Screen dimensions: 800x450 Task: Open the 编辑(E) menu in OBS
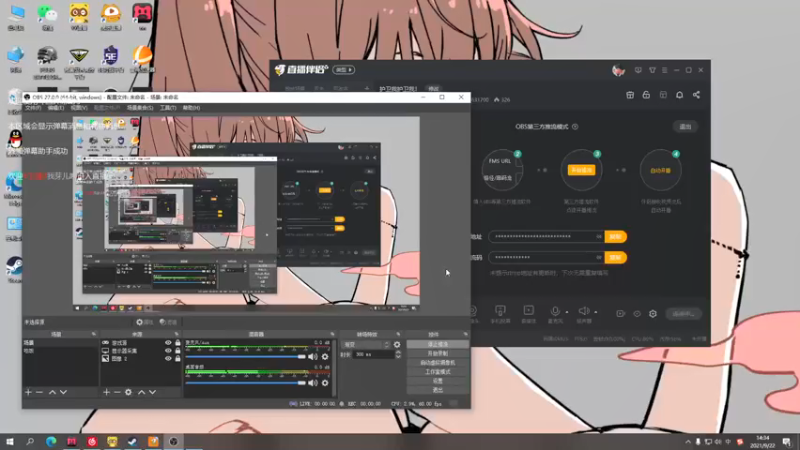pyautogui.click(x=56, y=108)
